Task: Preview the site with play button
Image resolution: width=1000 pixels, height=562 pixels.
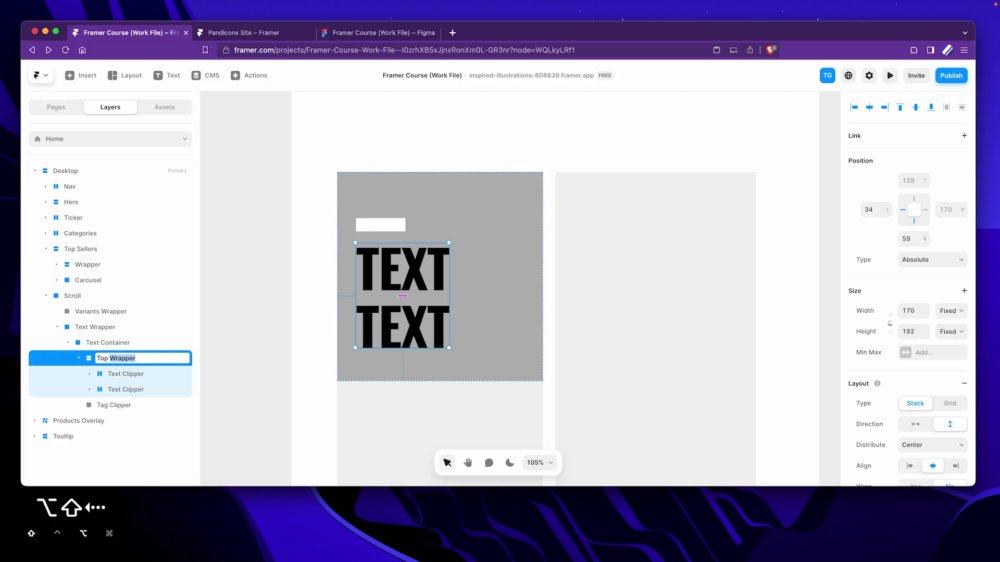Action: [890, 75]
